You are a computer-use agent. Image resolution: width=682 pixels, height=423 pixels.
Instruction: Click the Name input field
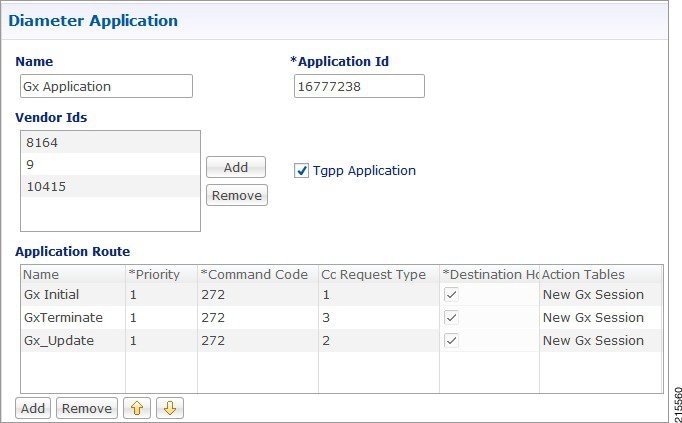pos(106,86)
